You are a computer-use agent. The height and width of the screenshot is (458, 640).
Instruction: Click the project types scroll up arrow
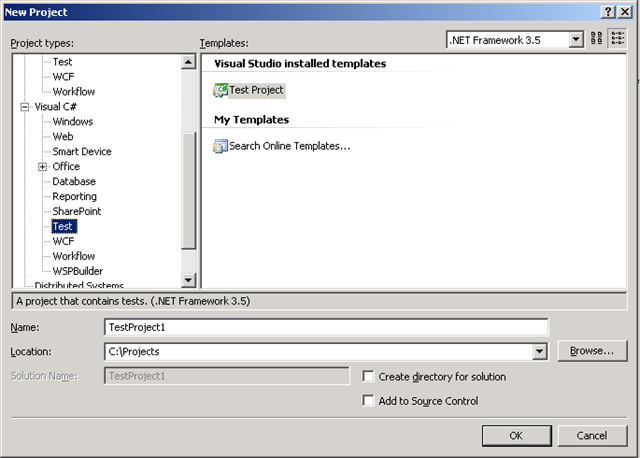tap(188, 62)
